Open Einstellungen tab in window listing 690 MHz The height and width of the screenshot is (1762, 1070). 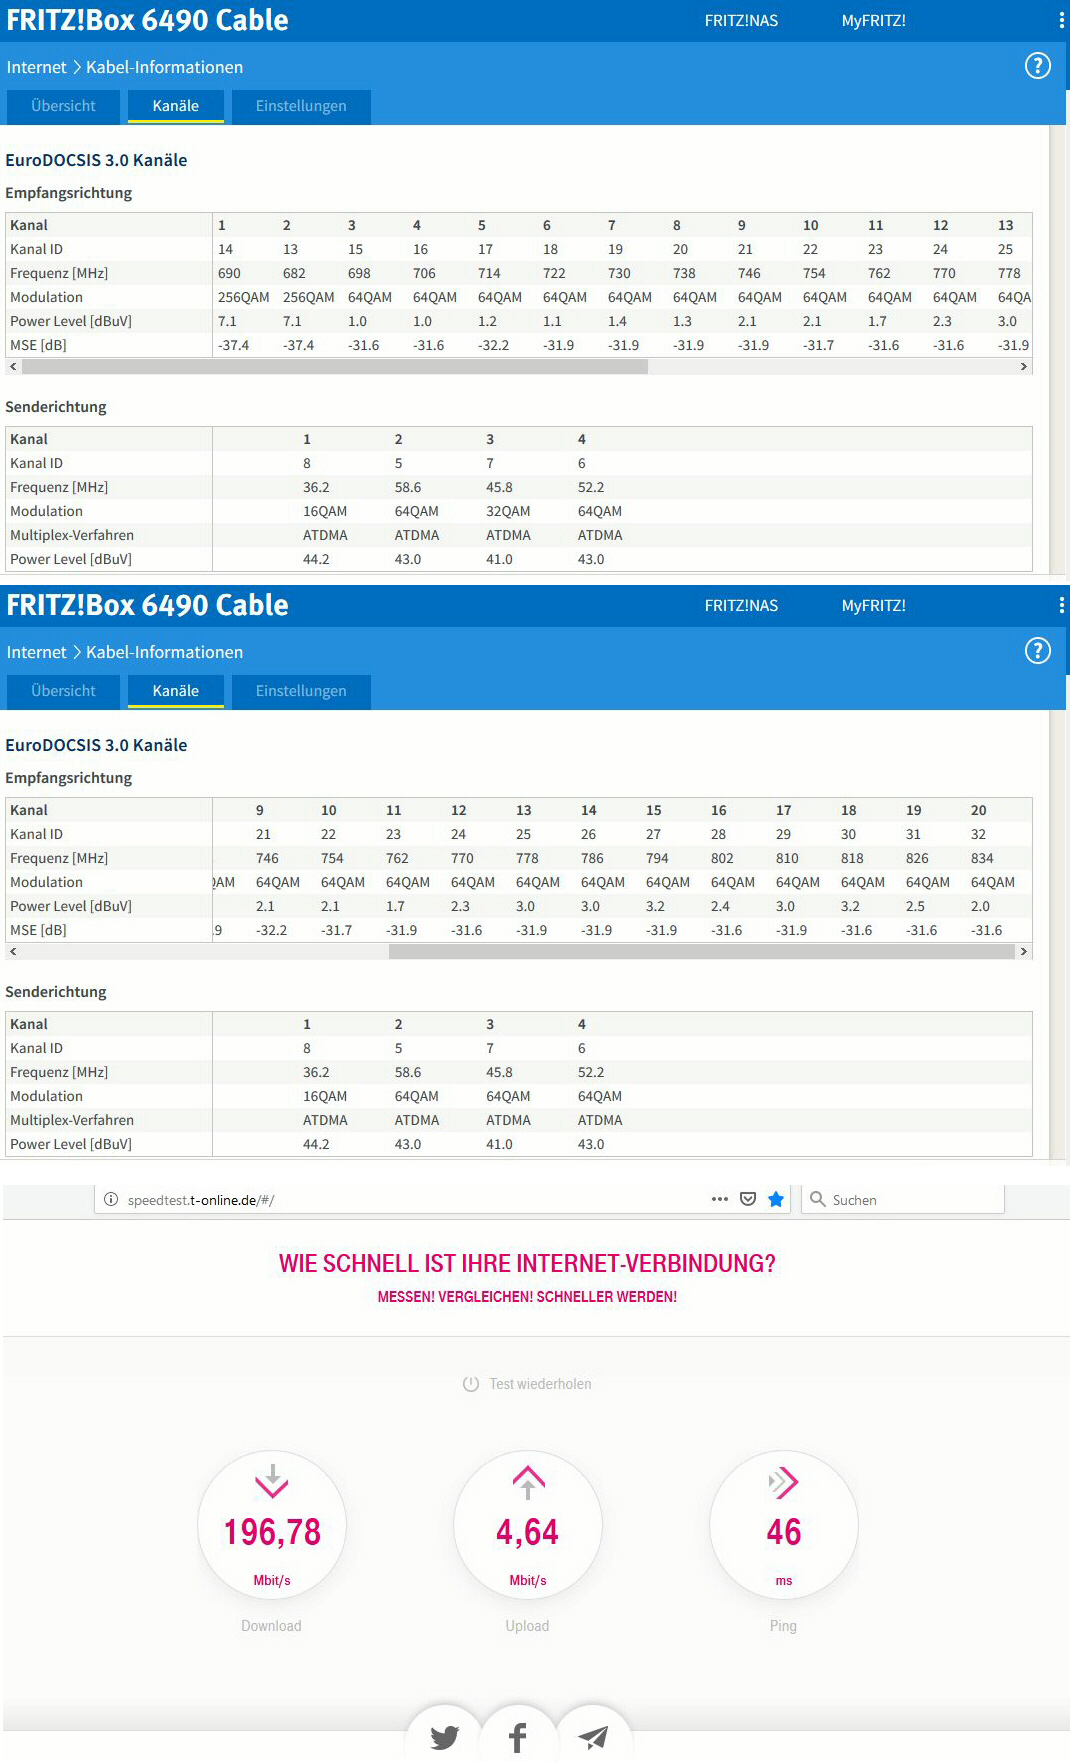click(301, 106)
